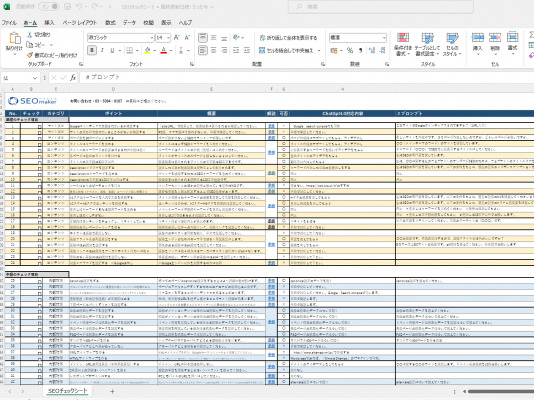This screenshot has height=400, width=534.
Task: Open Conditional Formatting (条件付き書式) dropdown
Action: [x=403, y=45]
